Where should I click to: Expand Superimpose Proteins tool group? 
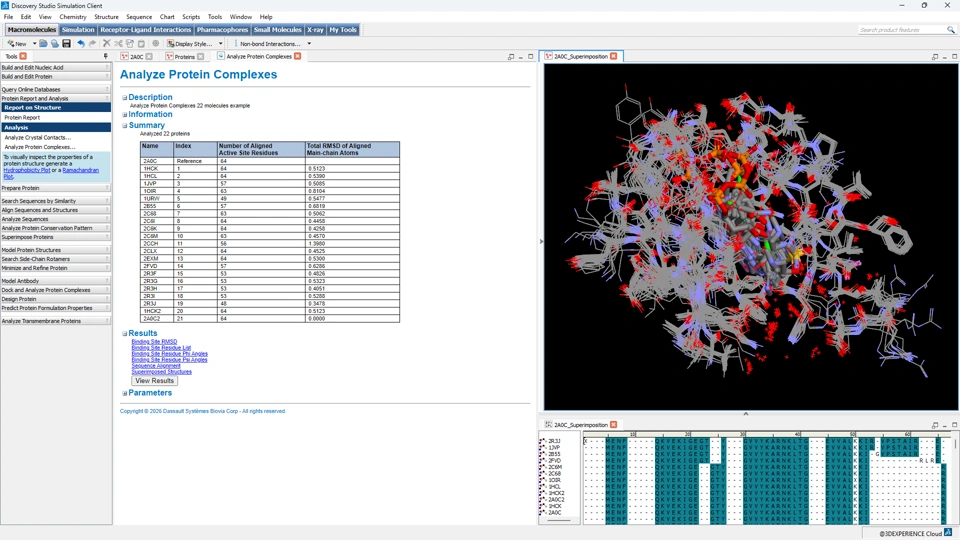(55, 237)
